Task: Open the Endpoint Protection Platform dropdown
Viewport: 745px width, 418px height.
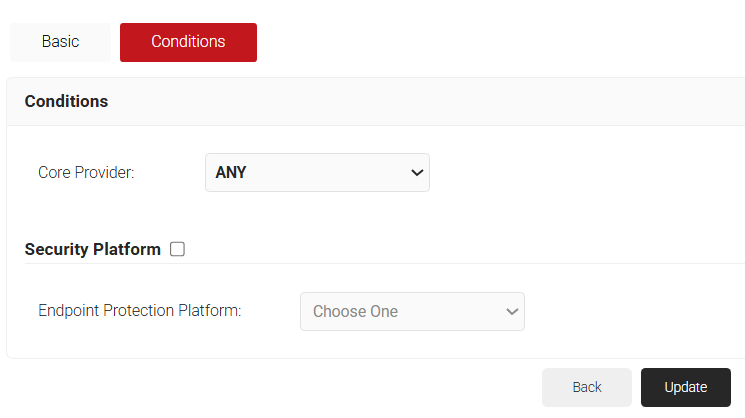Action: point(412,311)
